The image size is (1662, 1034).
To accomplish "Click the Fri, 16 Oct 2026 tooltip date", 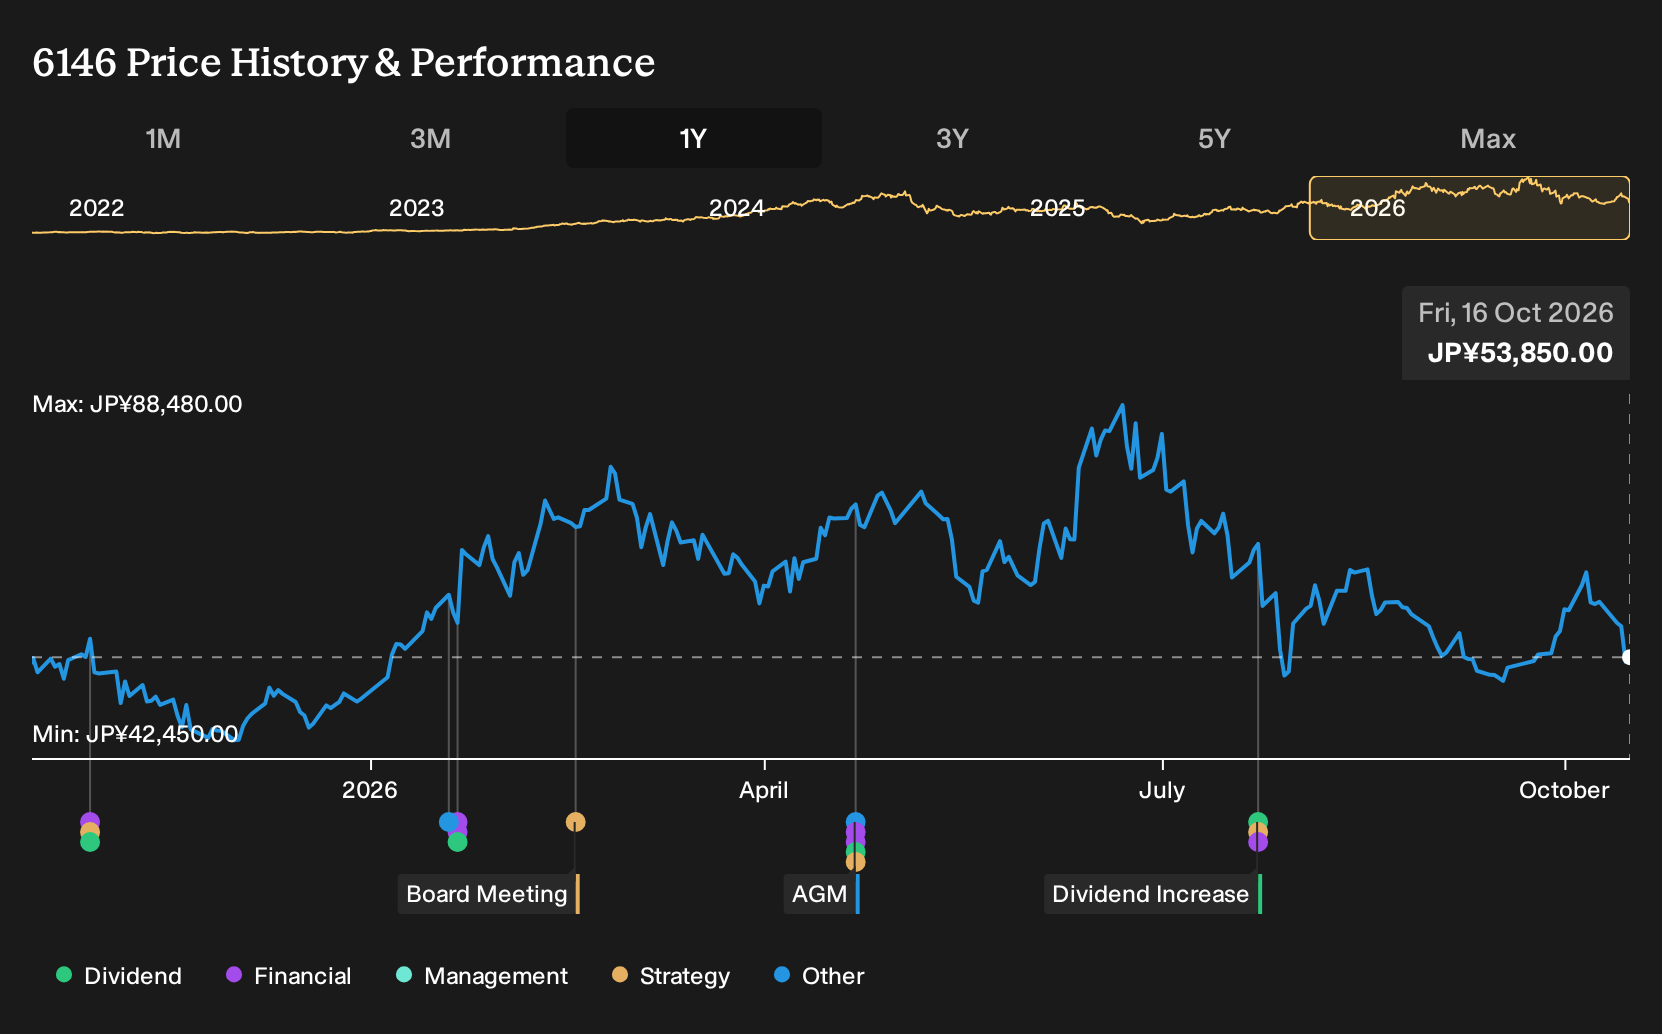I will [1516, 313].
